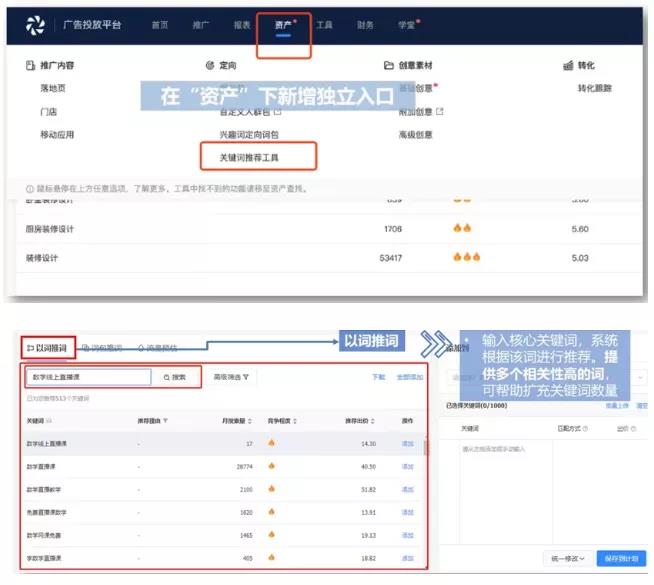Open the 推荐理由 column filter
Image resolution: width=654 pixels, height=585 pixels.
tap(165, 421)
